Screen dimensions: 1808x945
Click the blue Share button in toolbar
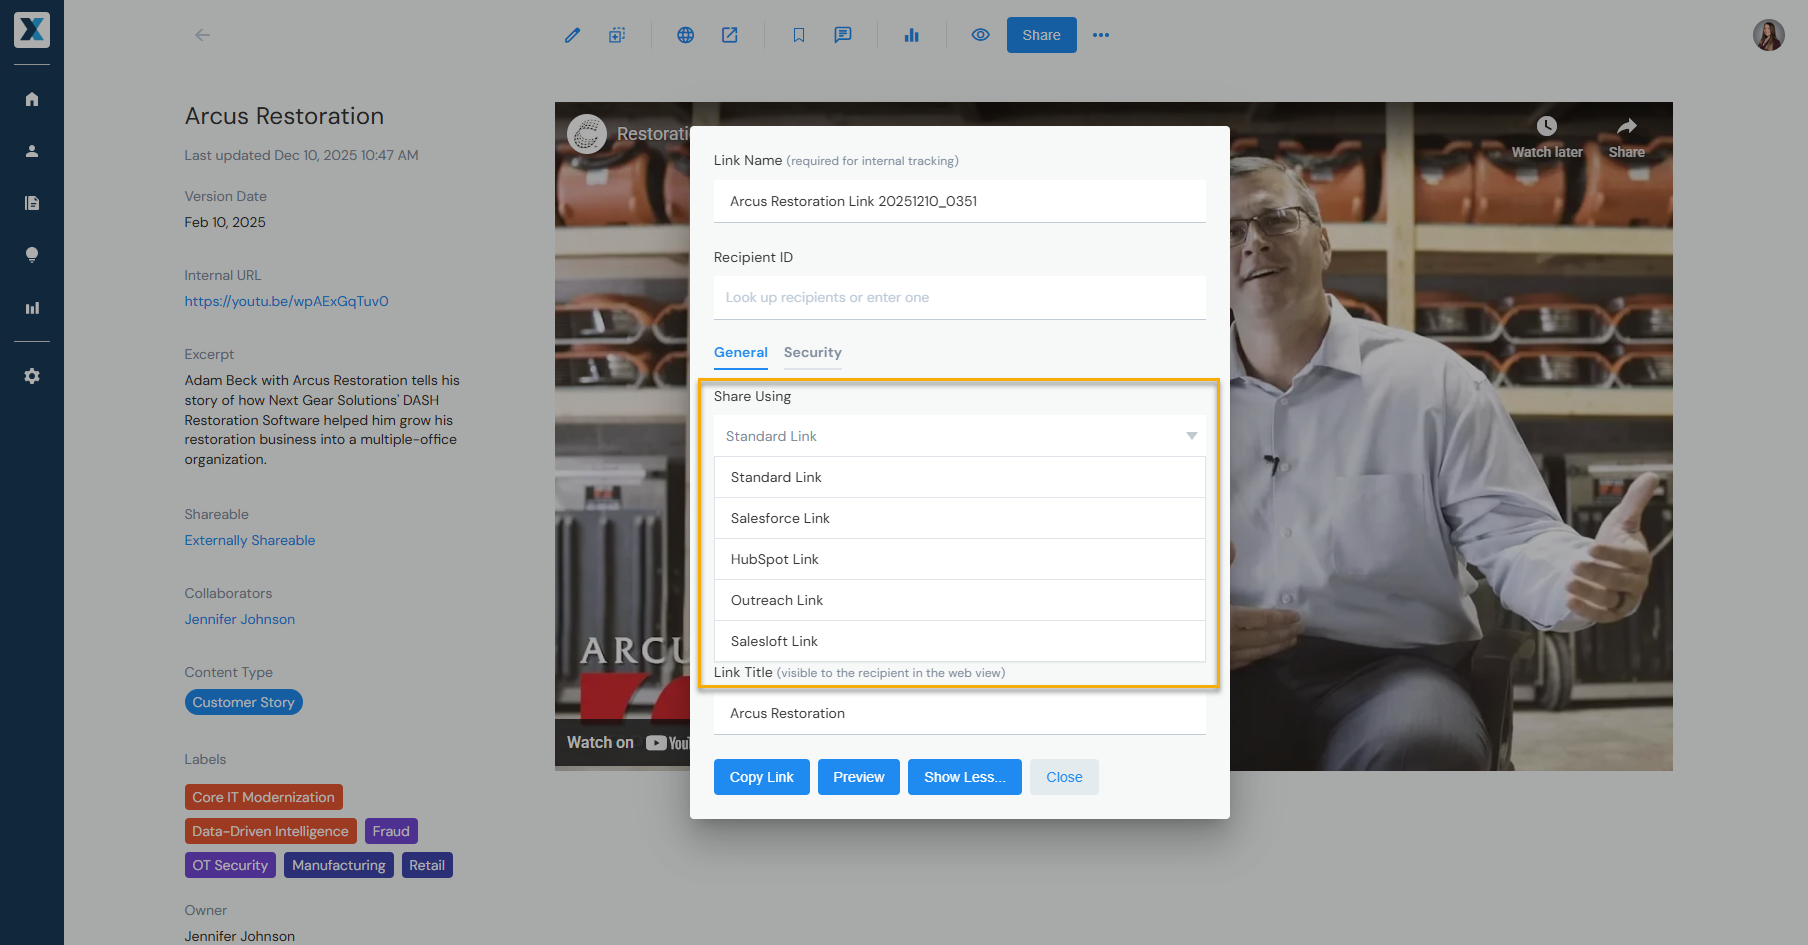[1041, 35]
